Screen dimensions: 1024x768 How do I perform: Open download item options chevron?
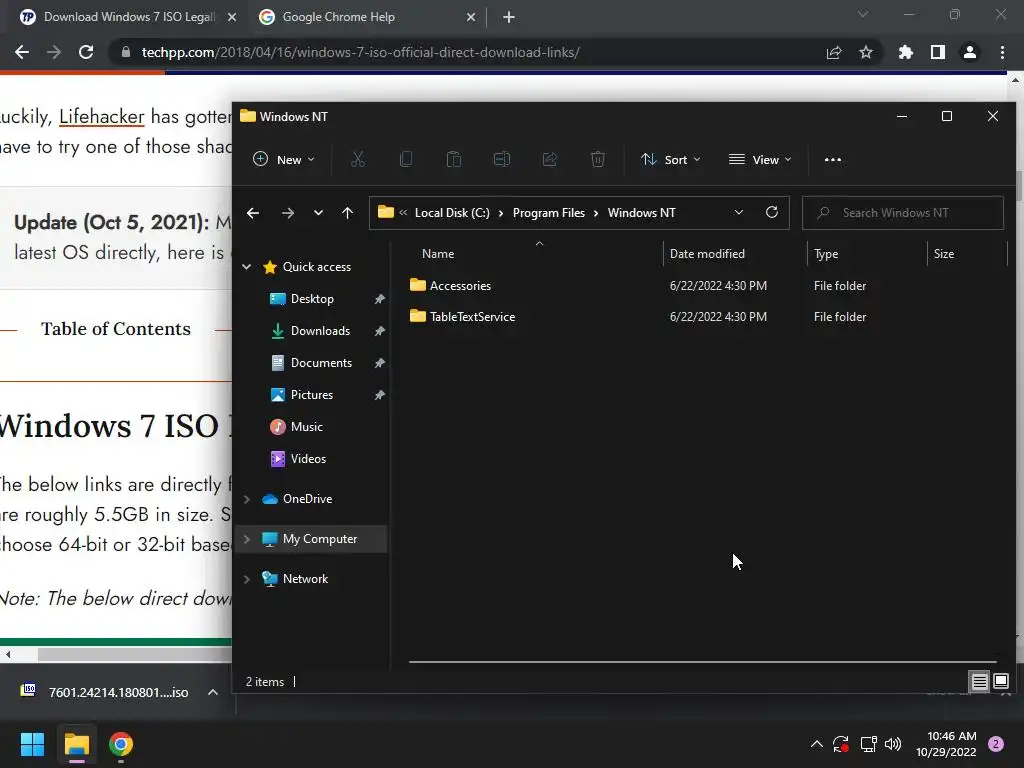point(213,692)
